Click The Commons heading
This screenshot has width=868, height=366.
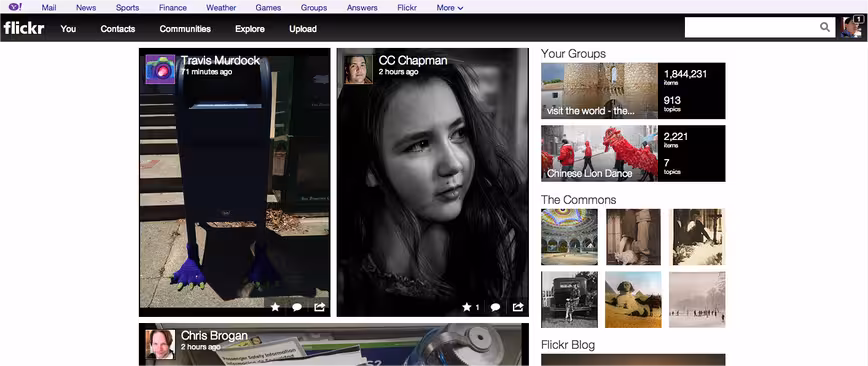pos(578,199)
